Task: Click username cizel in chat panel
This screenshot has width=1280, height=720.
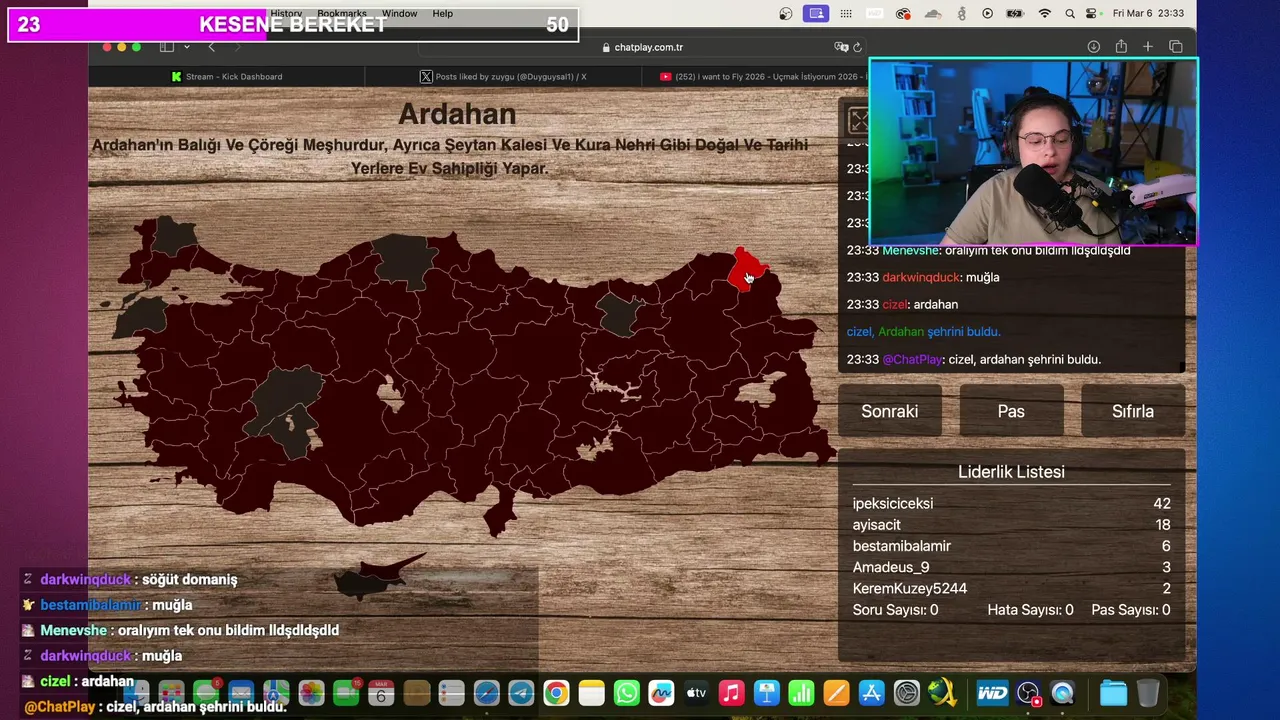Action: tap(894, 304)
